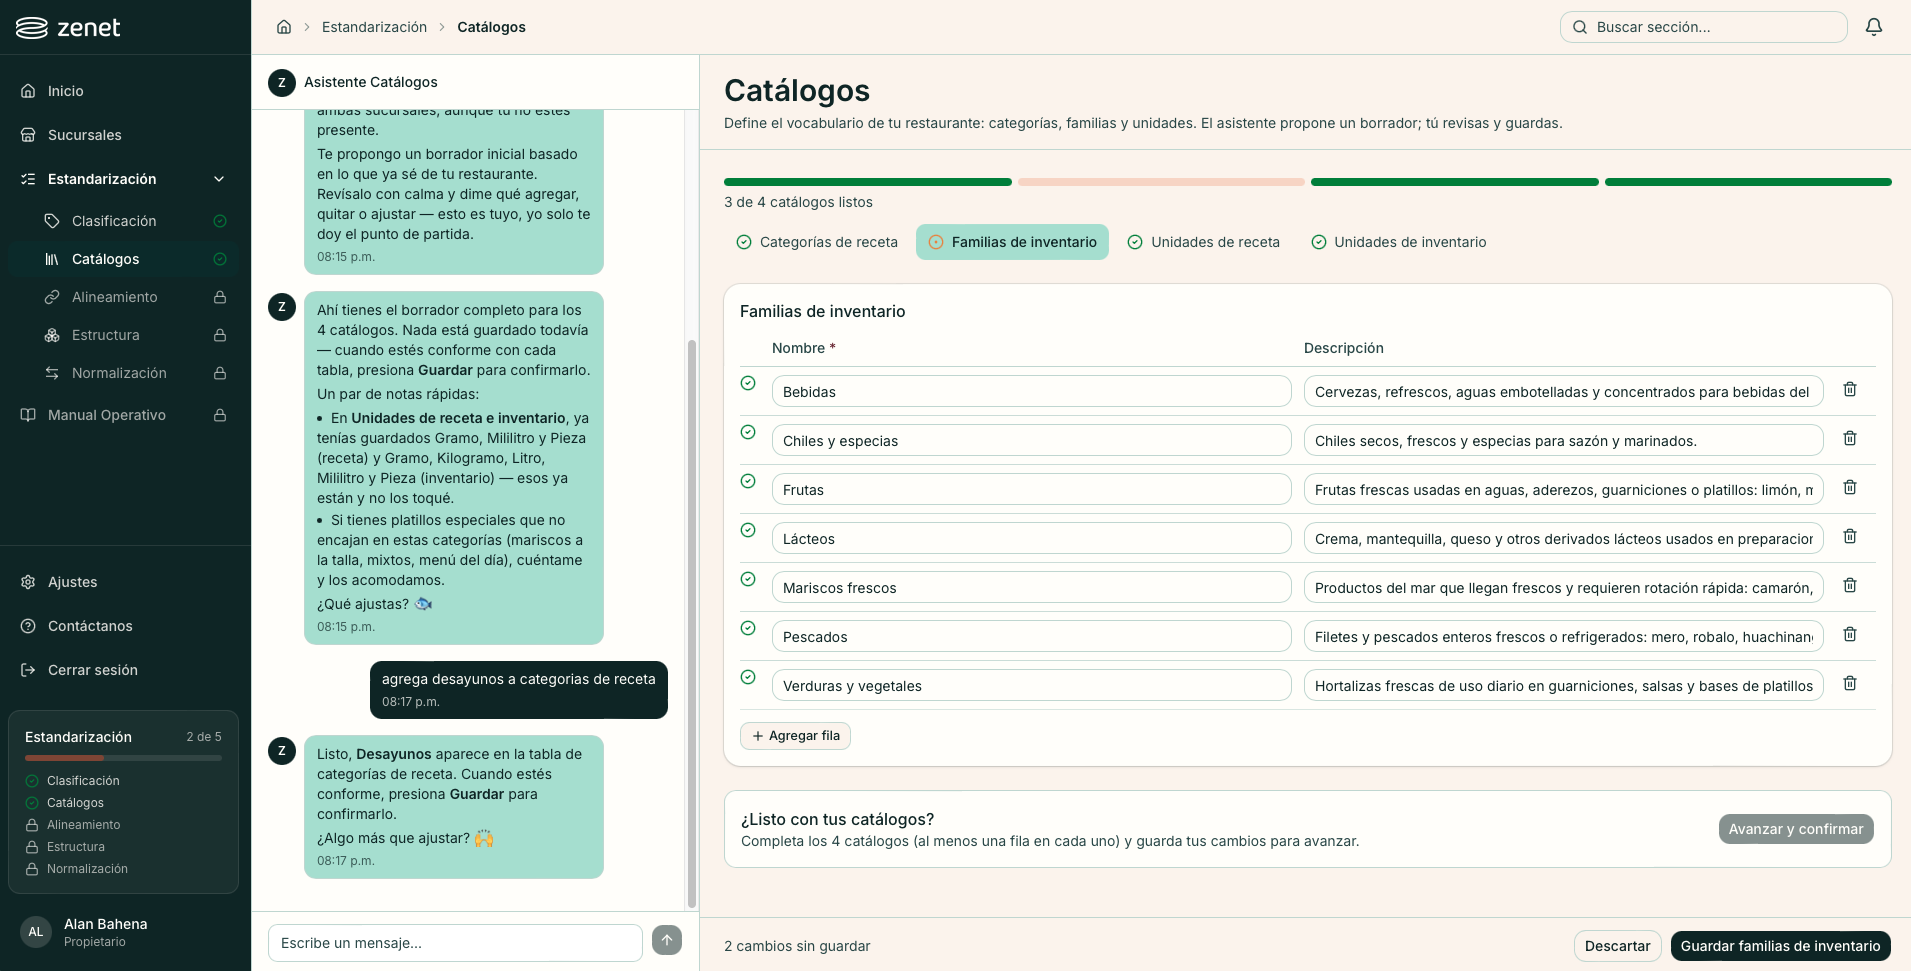The height and width of the screenshot is (971, 1911).
Task: Click the Clasificación completed check icon
Action: [x=220, y=221]
